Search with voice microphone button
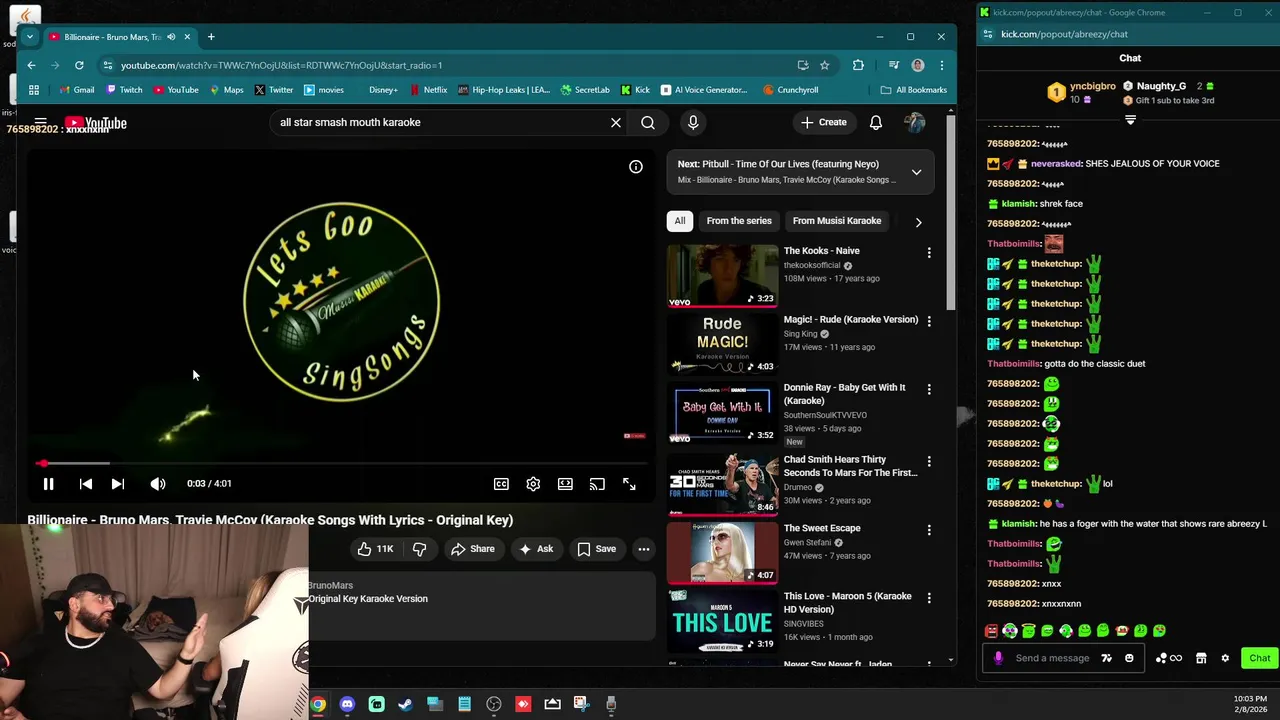 (693, 122)
